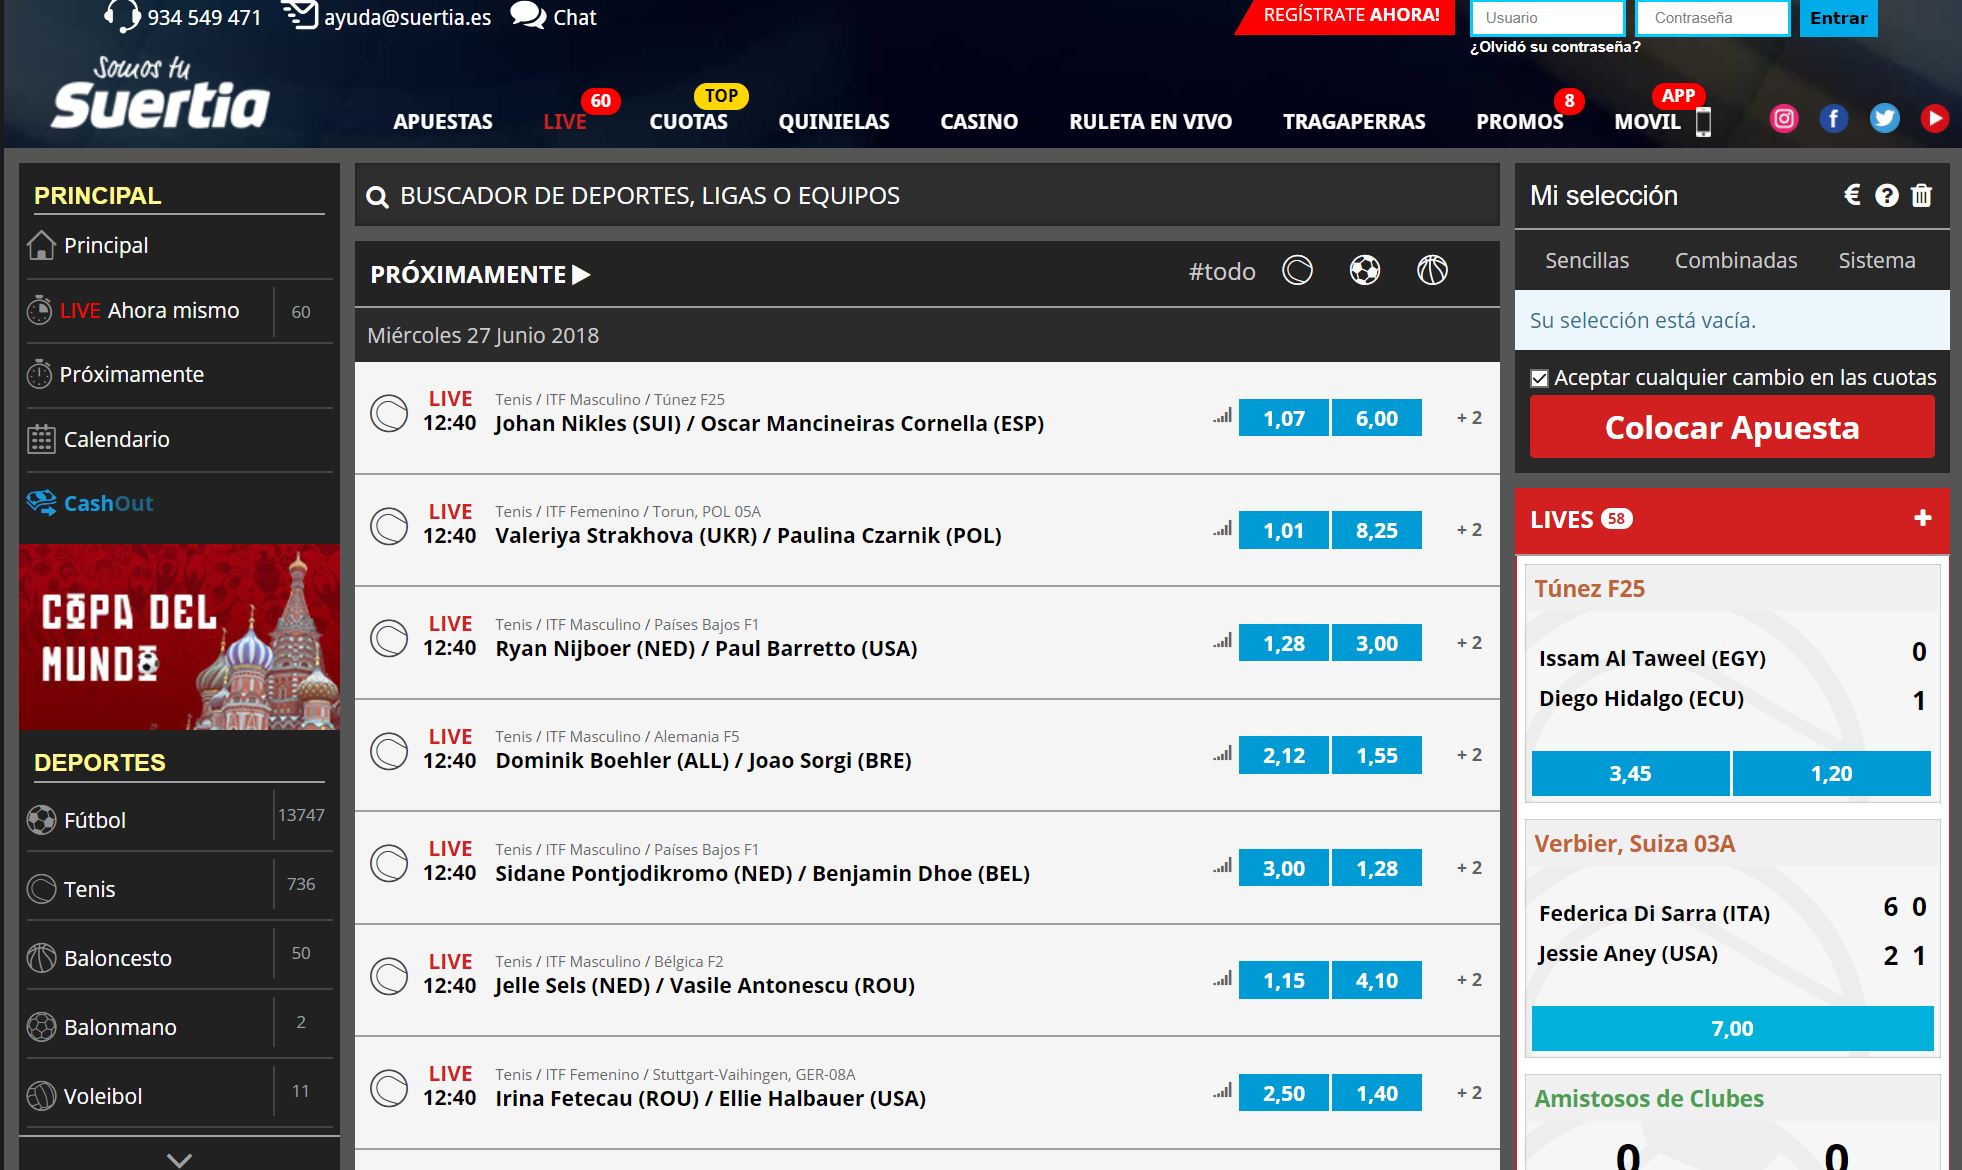Image resolution: width=1962 pixels, height=1170 pixels.
Task: Click the Chat speech bubble icon
Action: pos(527,16)
